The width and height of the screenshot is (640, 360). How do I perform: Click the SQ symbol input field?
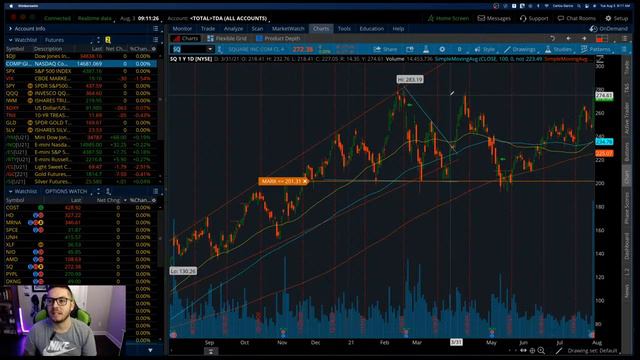[189, 49]
